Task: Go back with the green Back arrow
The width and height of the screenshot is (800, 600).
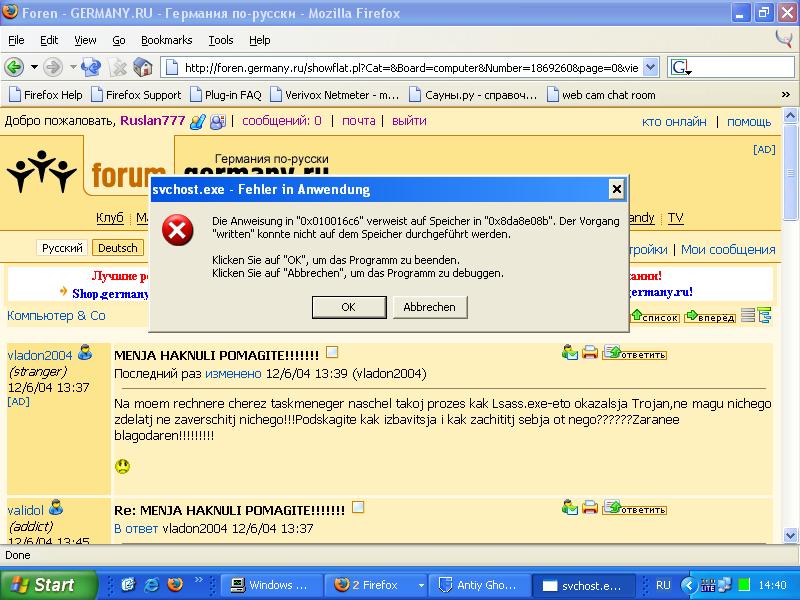Action: pyautogui.click(x=14, y=67)
